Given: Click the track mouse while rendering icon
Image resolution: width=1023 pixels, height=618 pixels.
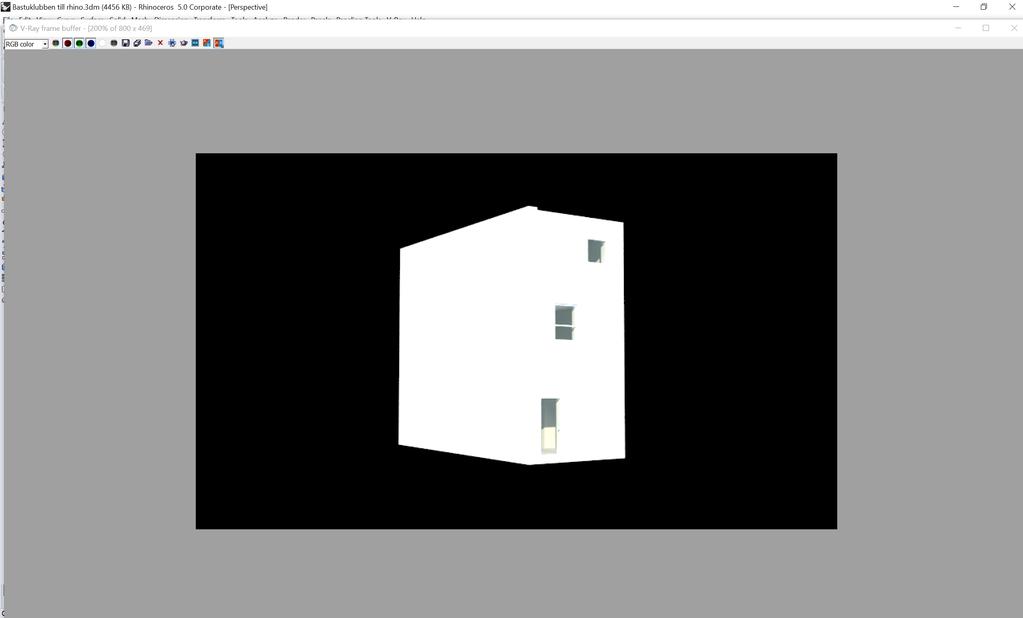Looking at the screenshot, I should pyautogui.click(x=172, y=43).
